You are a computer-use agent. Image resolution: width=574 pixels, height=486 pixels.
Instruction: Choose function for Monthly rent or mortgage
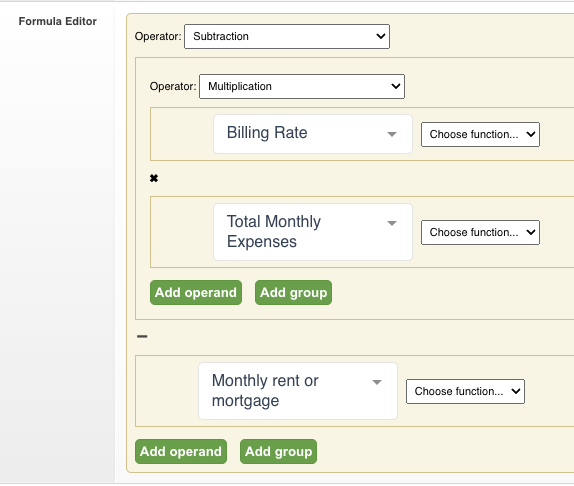[x=465, y=391]
